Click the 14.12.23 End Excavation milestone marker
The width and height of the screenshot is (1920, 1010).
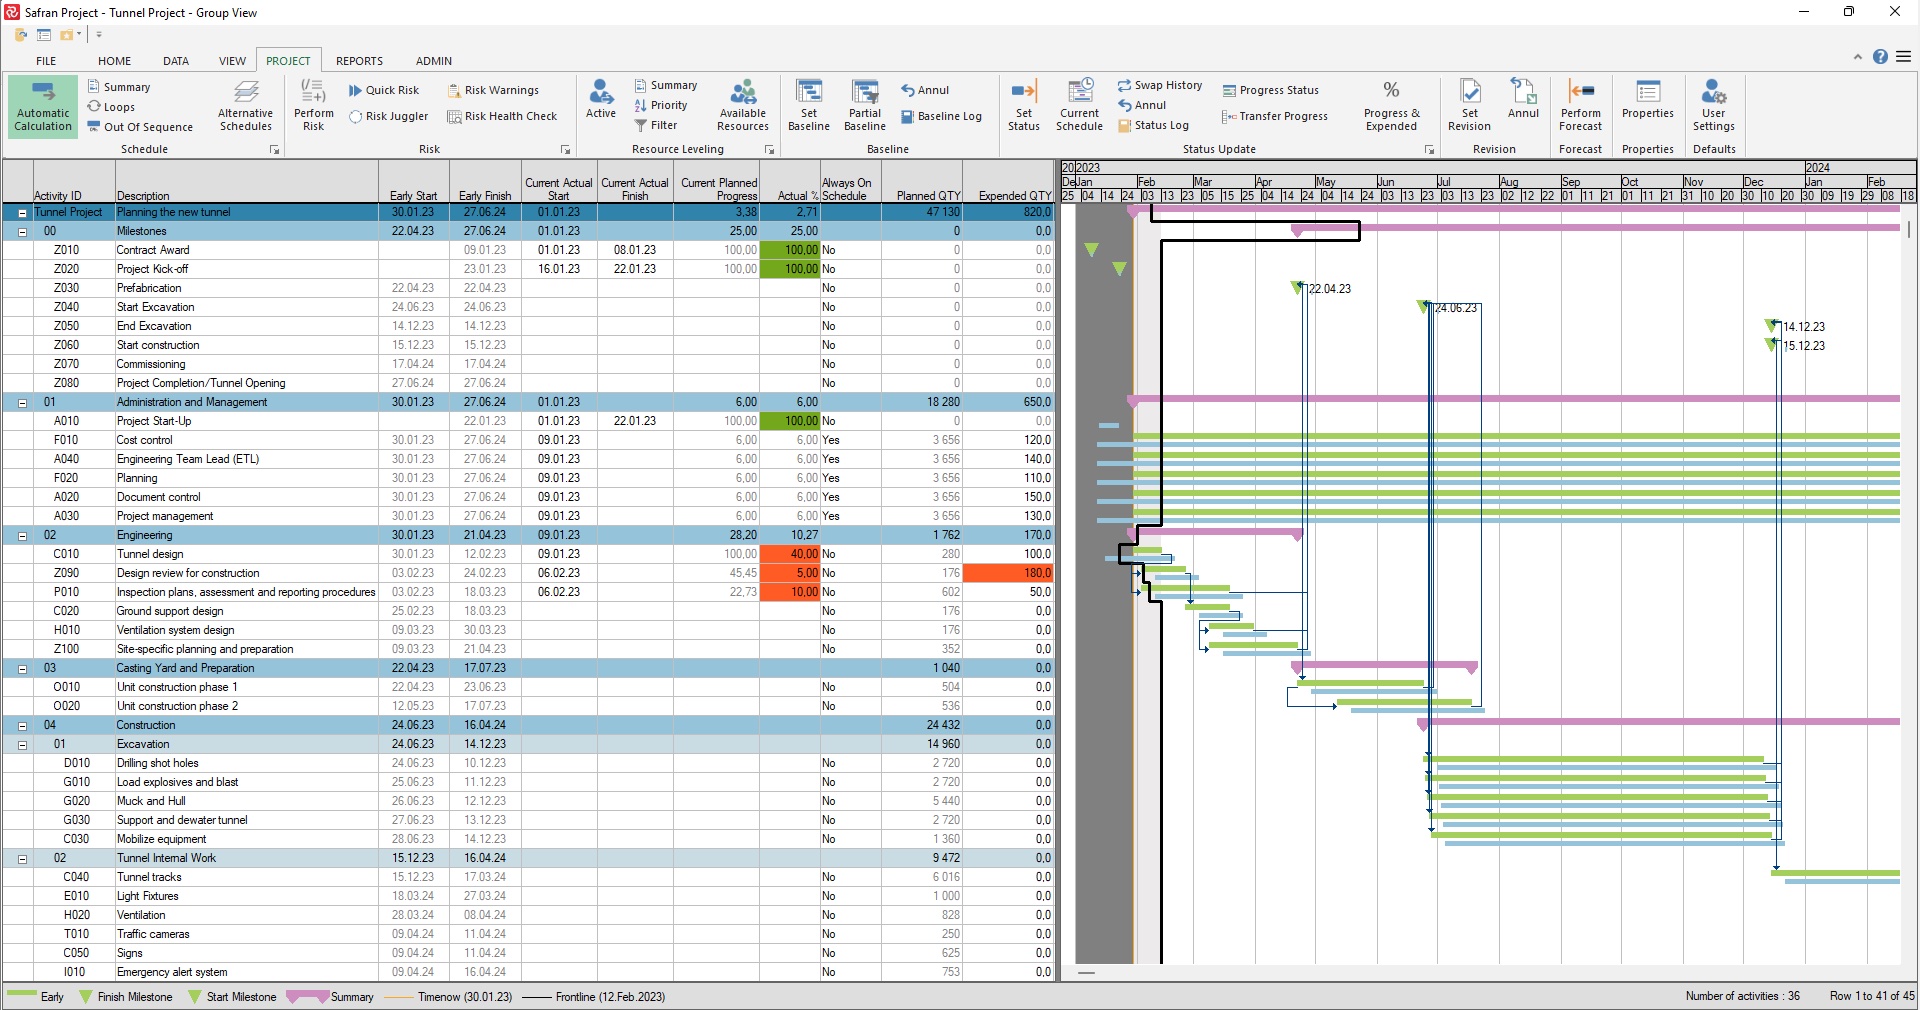point(1772,326)
